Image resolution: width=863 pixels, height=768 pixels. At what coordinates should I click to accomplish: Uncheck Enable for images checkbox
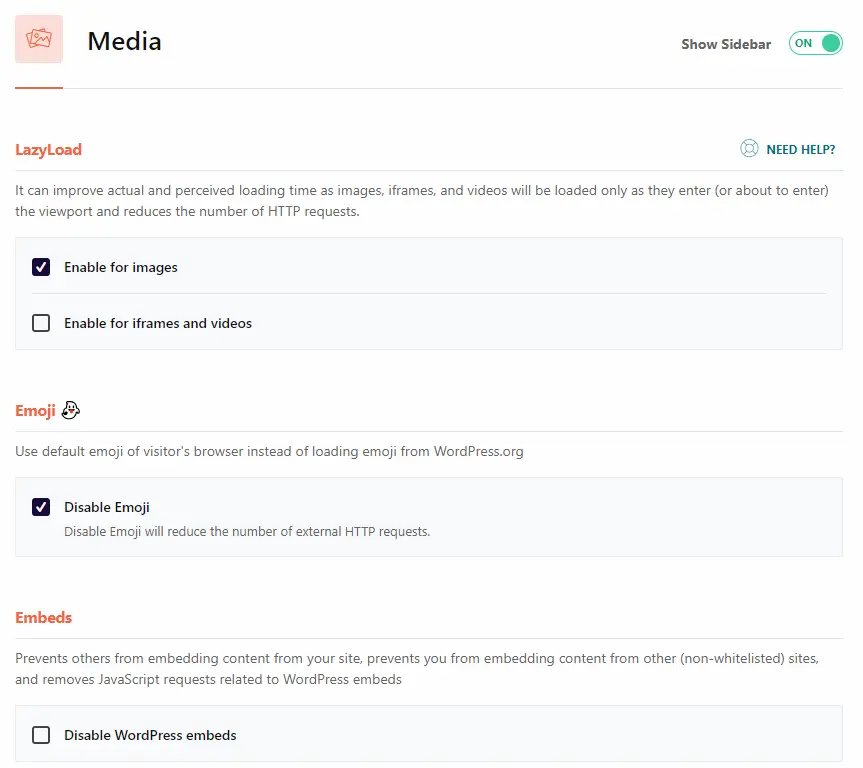click(x=41, y=267)
